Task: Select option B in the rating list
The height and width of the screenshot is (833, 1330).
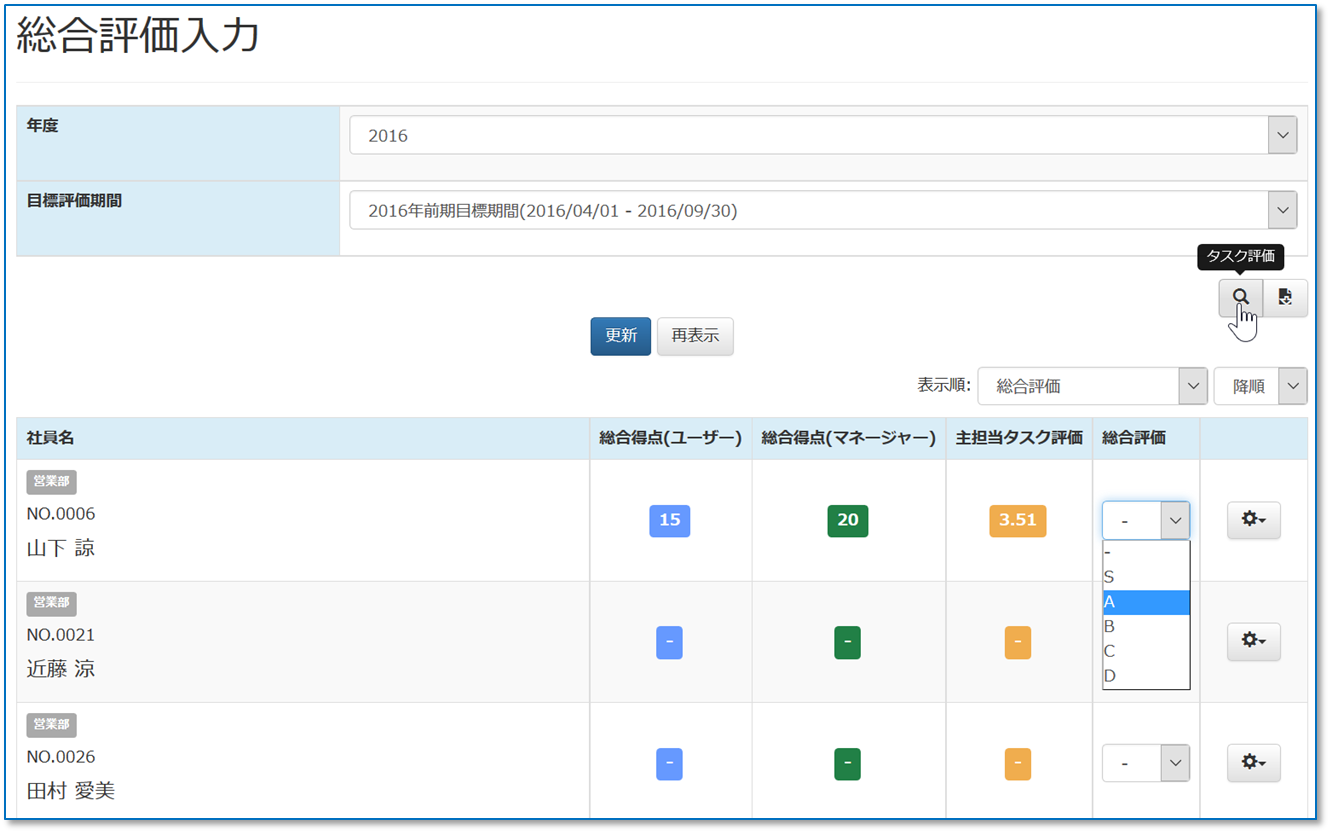Action: pyautogui.click(x=1146, y=626)
